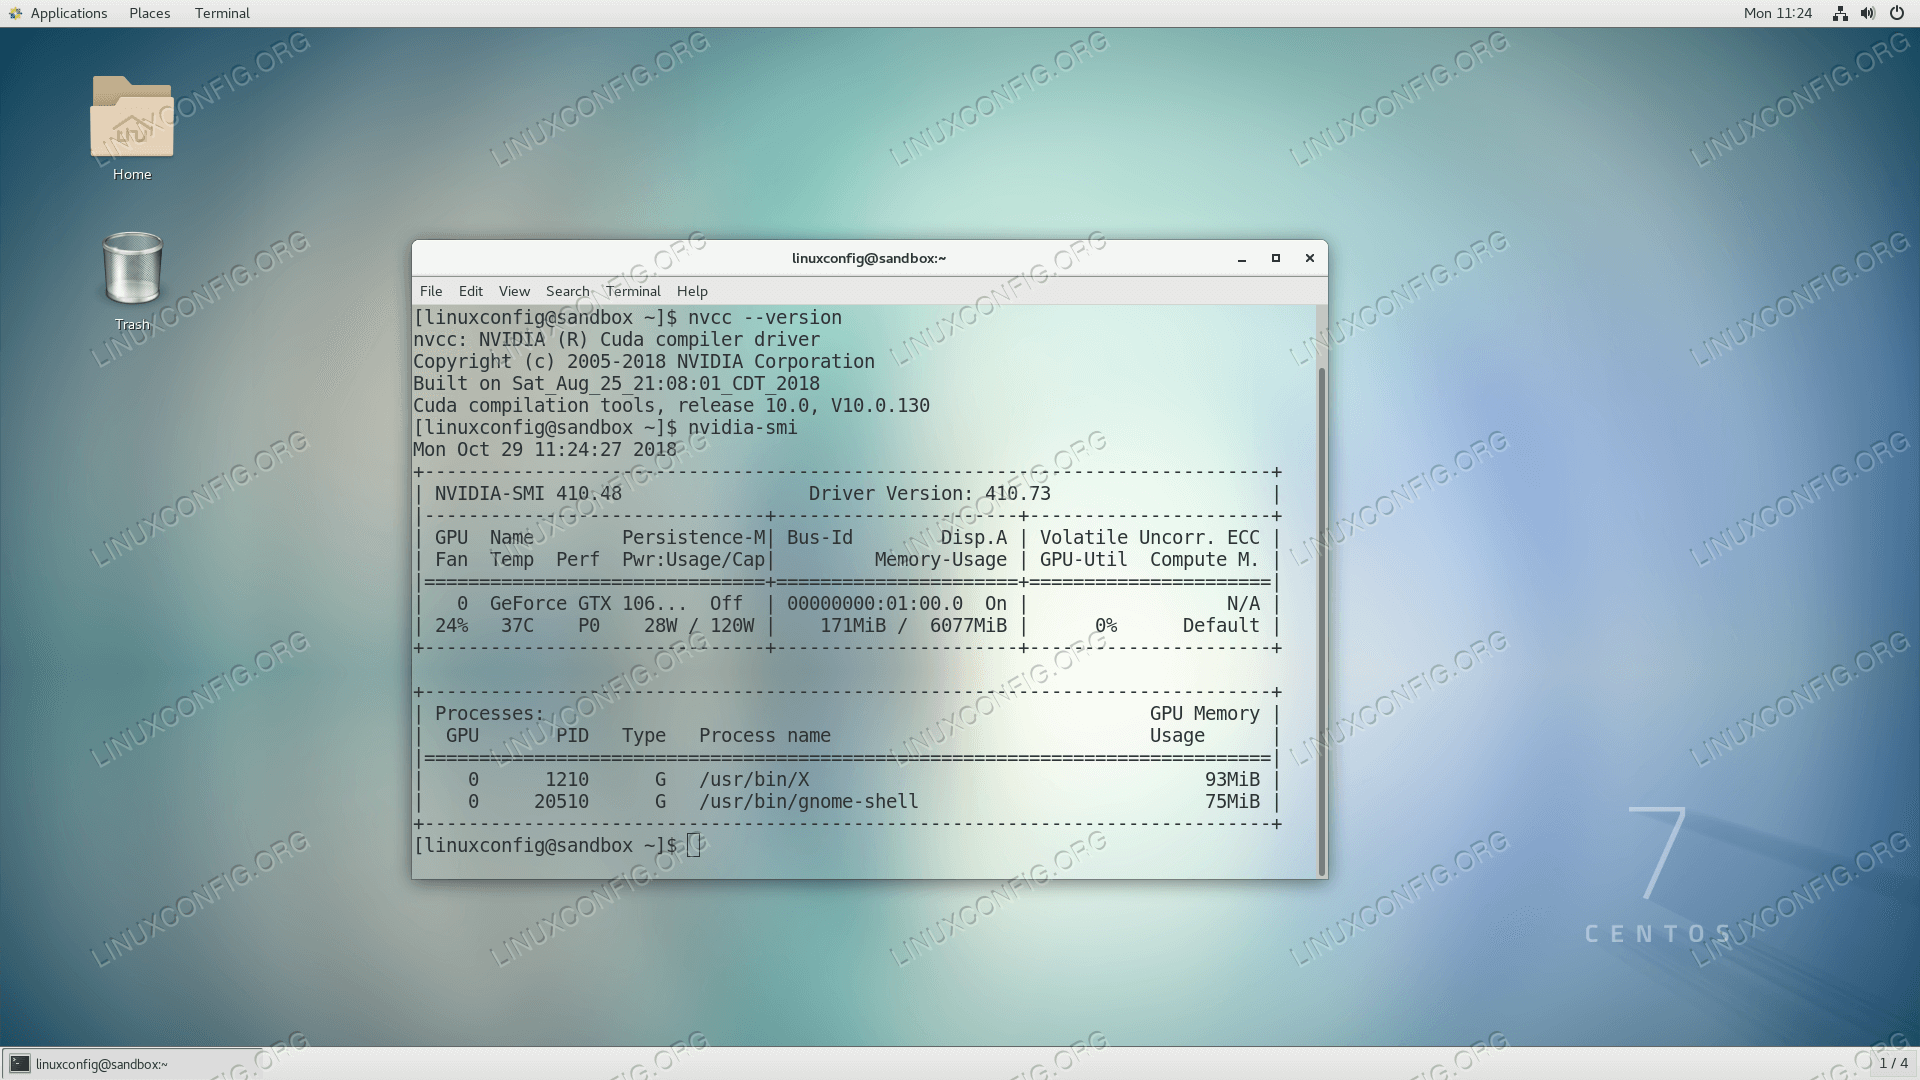
Task: Open the Help menu in terminal
Action: point(692,291)
